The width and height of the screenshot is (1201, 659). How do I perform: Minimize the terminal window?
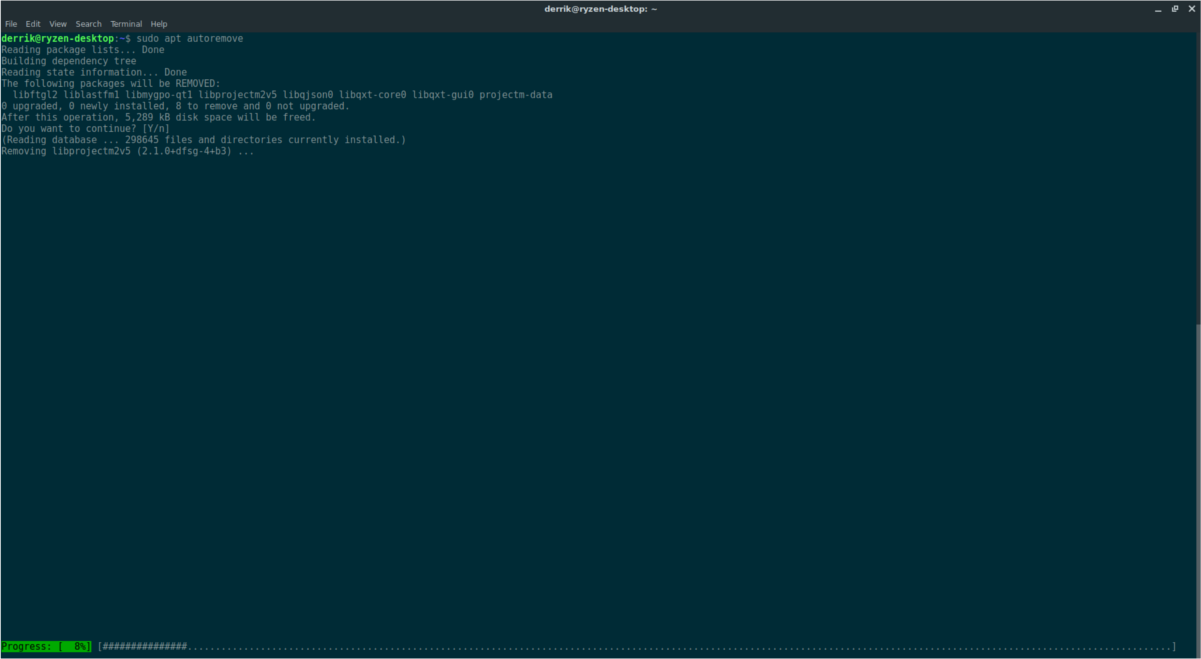pyautogui.click(x=1158, y=8)
